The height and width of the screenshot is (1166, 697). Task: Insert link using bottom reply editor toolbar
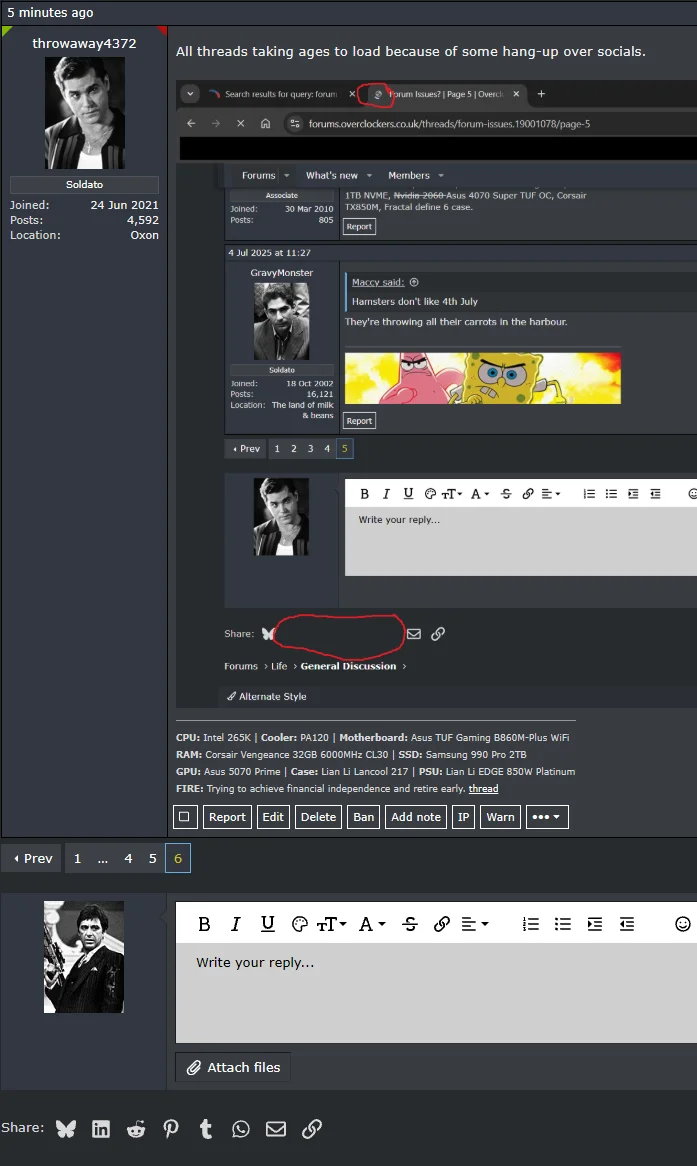coord(442,924)
